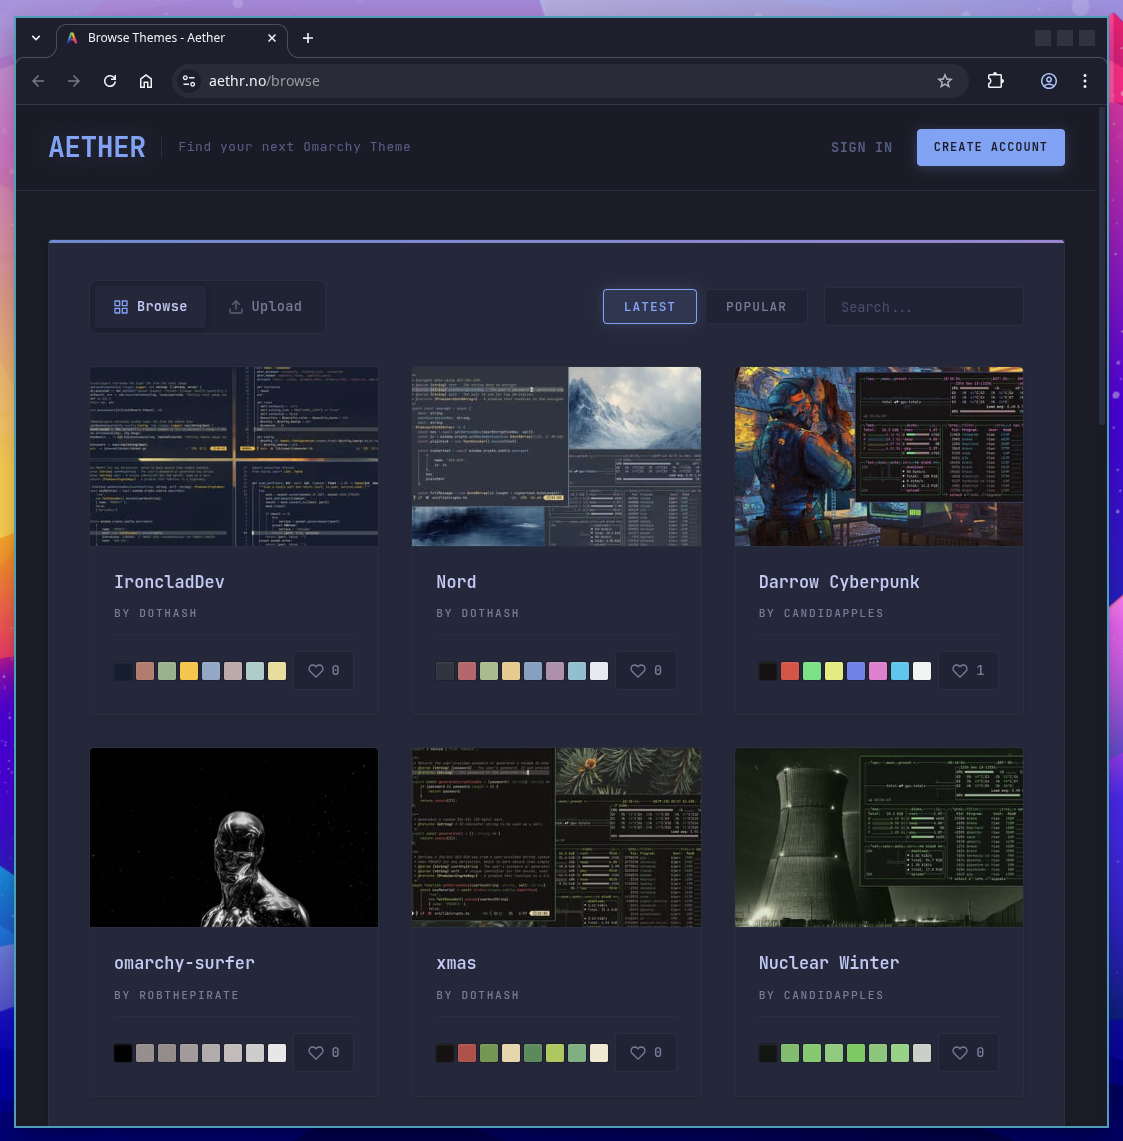The height and width of the screenshot is (1141, 1123).
Task: Click BY CANDIDAPPLES under Darrow Cyberpunk
Action: (821, 613)
